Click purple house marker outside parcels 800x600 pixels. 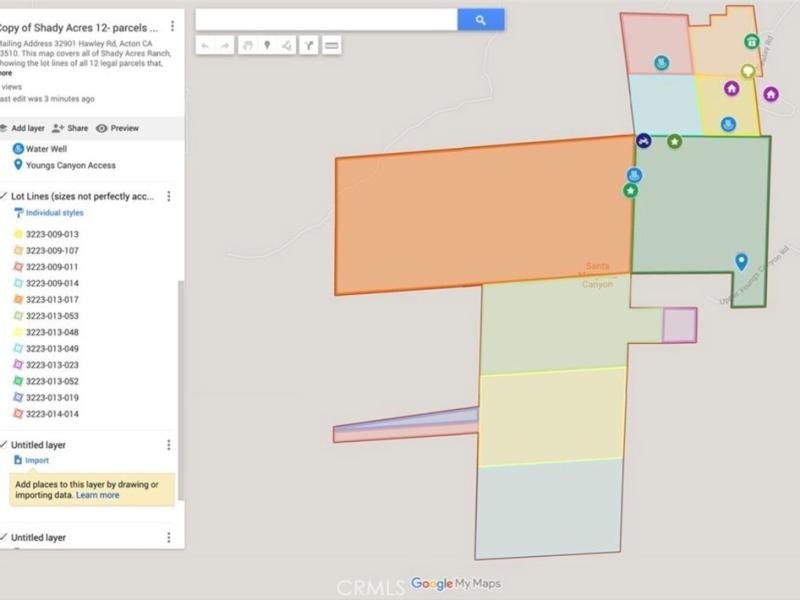point(771,94)
